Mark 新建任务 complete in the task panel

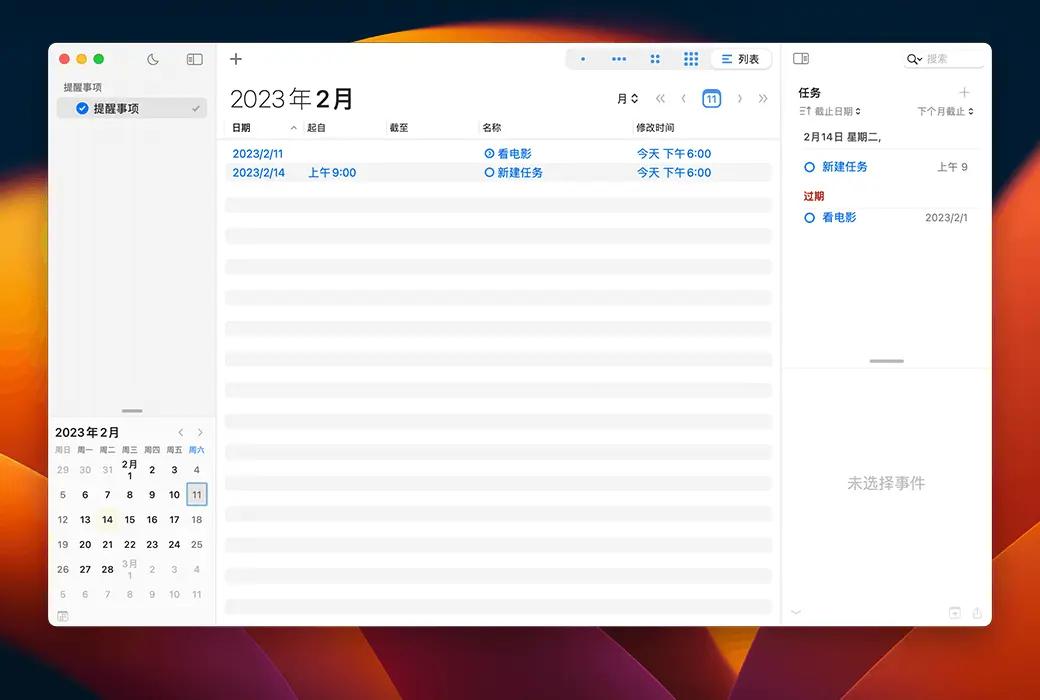809,167
